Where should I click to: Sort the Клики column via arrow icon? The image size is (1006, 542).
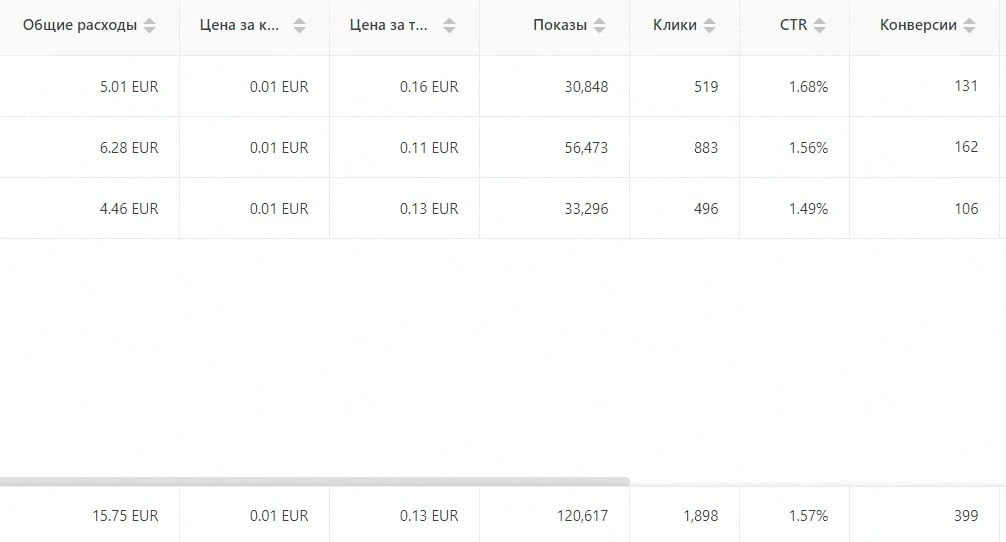click(710, 26)
